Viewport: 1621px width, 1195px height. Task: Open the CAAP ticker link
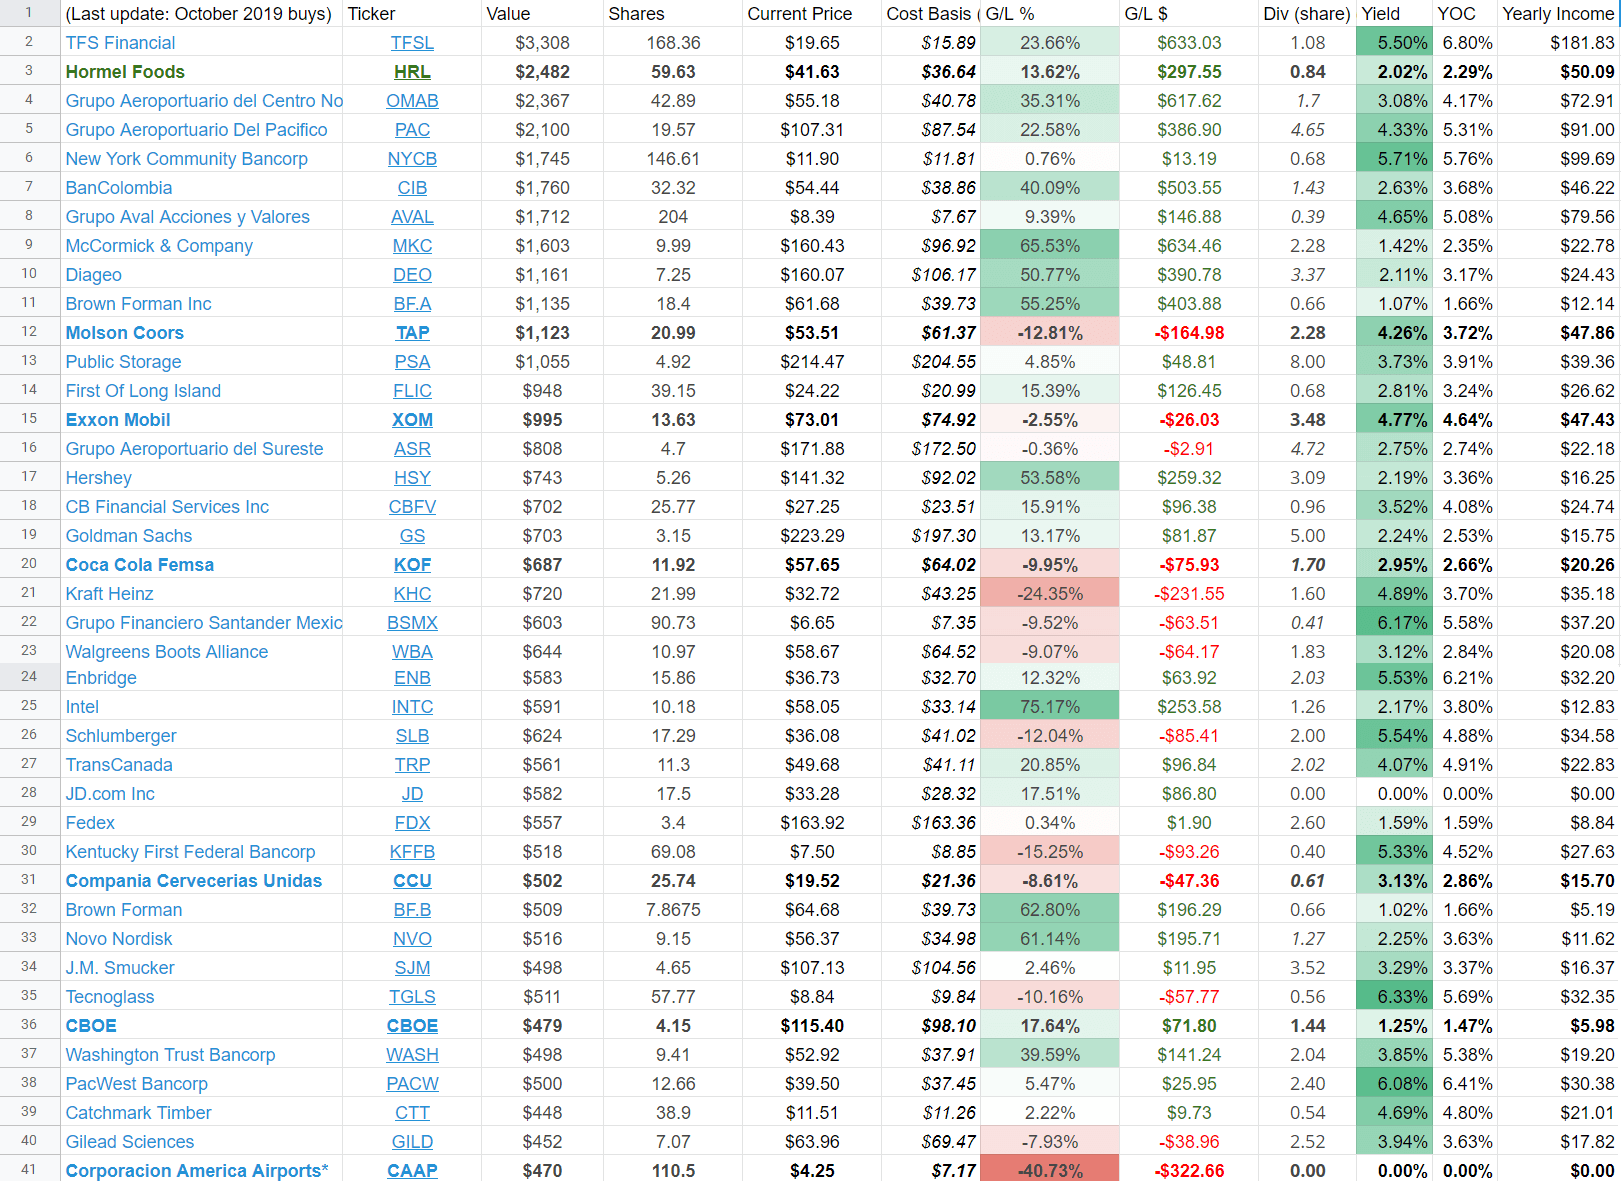pyautogui.click(x=412, y=1171)
